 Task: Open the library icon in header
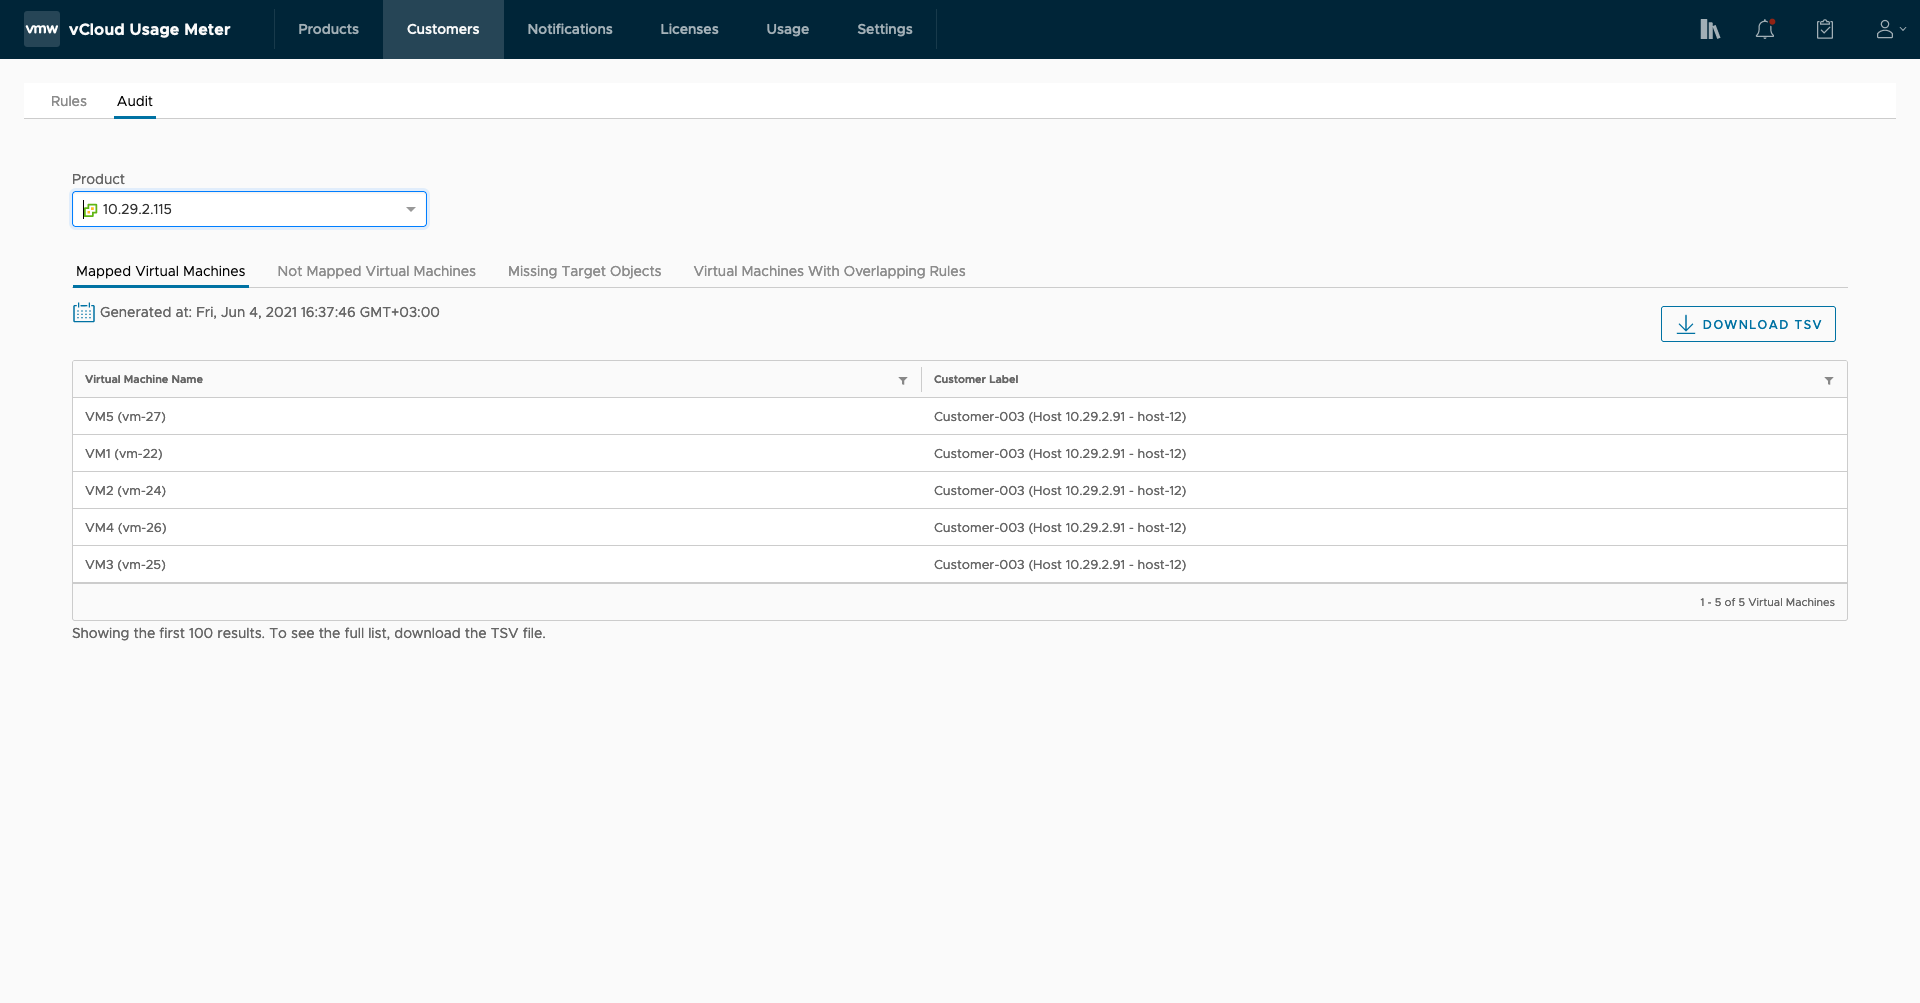click(x=1710, y=30)
